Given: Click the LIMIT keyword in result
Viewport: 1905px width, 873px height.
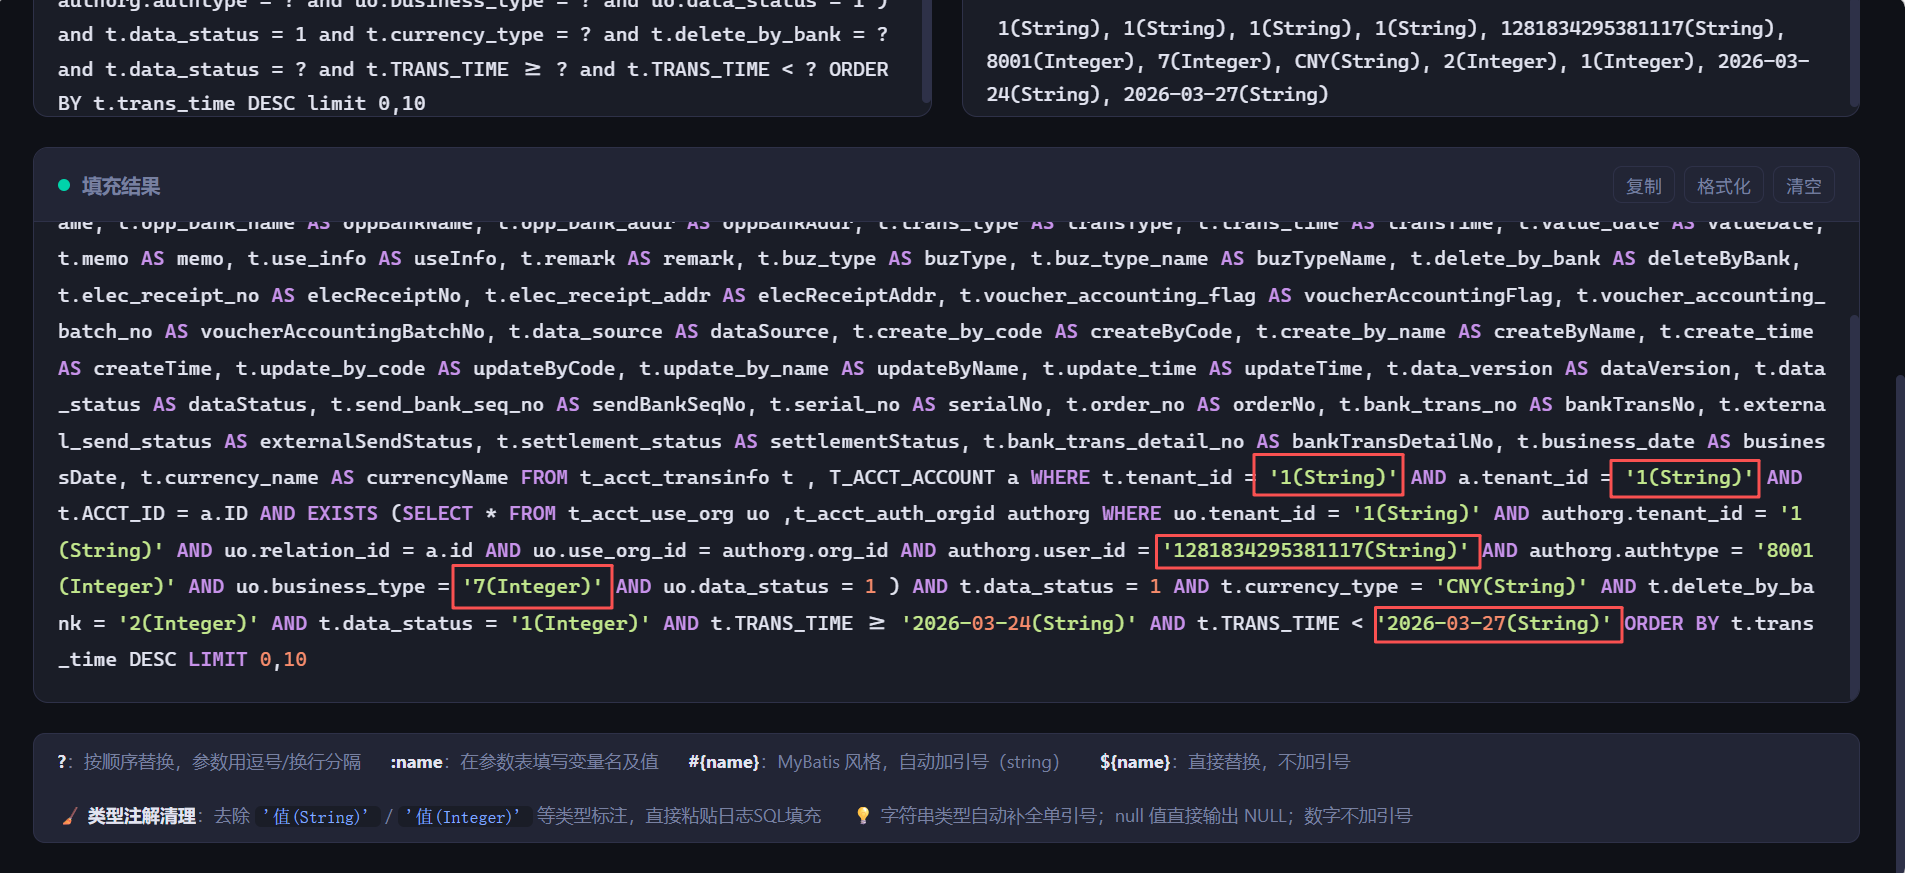Looking at the screenshot, I should (x=217, y=660).
